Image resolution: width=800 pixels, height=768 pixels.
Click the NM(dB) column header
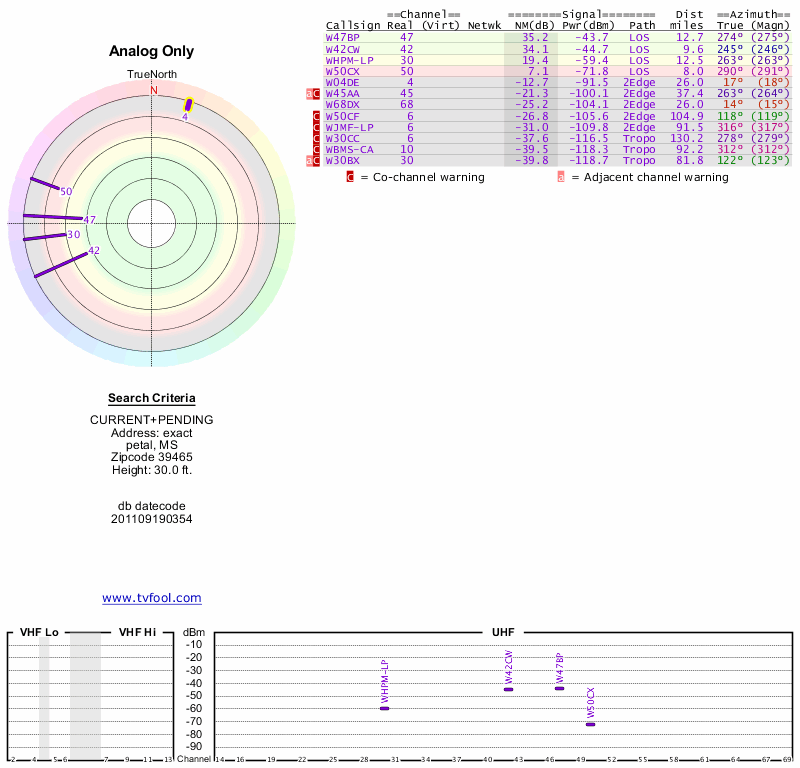tap(534, 25)
